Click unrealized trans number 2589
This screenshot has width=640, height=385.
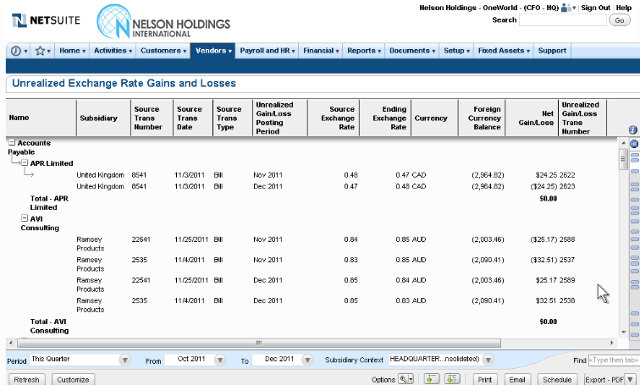[567, 280]
